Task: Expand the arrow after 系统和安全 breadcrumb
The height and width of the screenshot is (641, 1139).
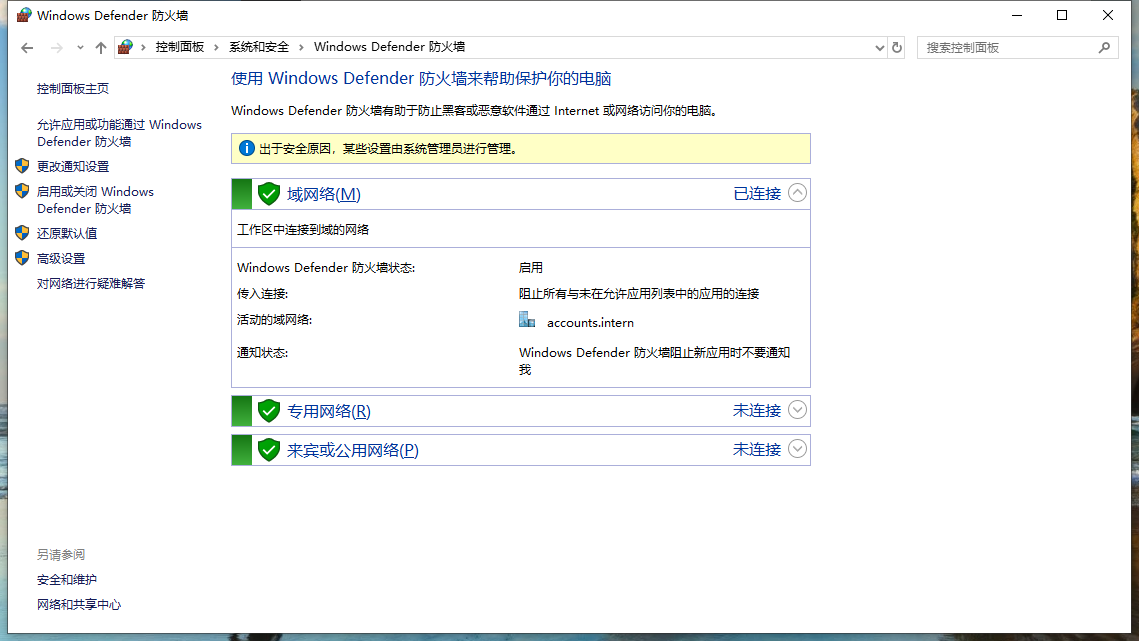Action: click(x=301, y=47)
